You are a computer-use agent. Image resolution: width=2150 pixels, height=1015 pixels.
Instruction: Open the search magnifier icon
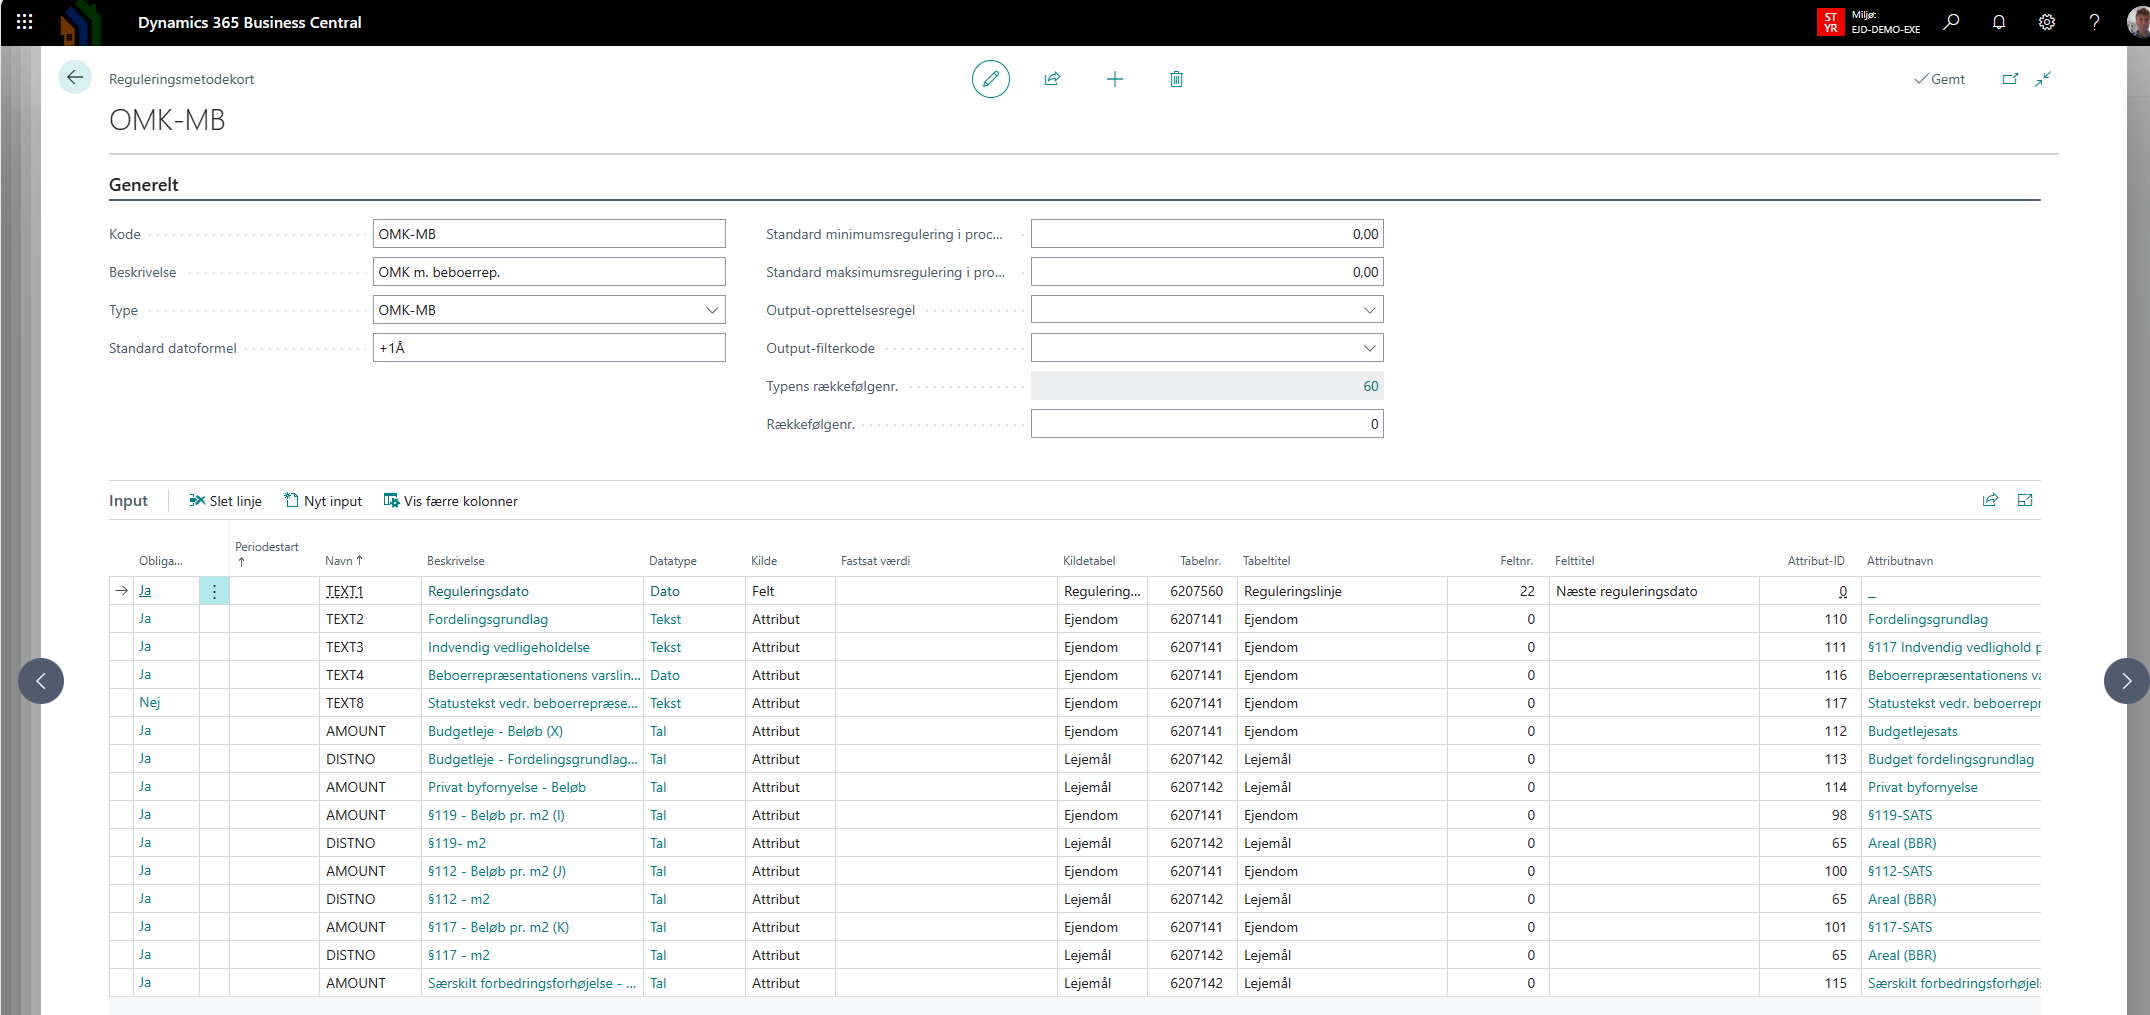[1951, 22]
